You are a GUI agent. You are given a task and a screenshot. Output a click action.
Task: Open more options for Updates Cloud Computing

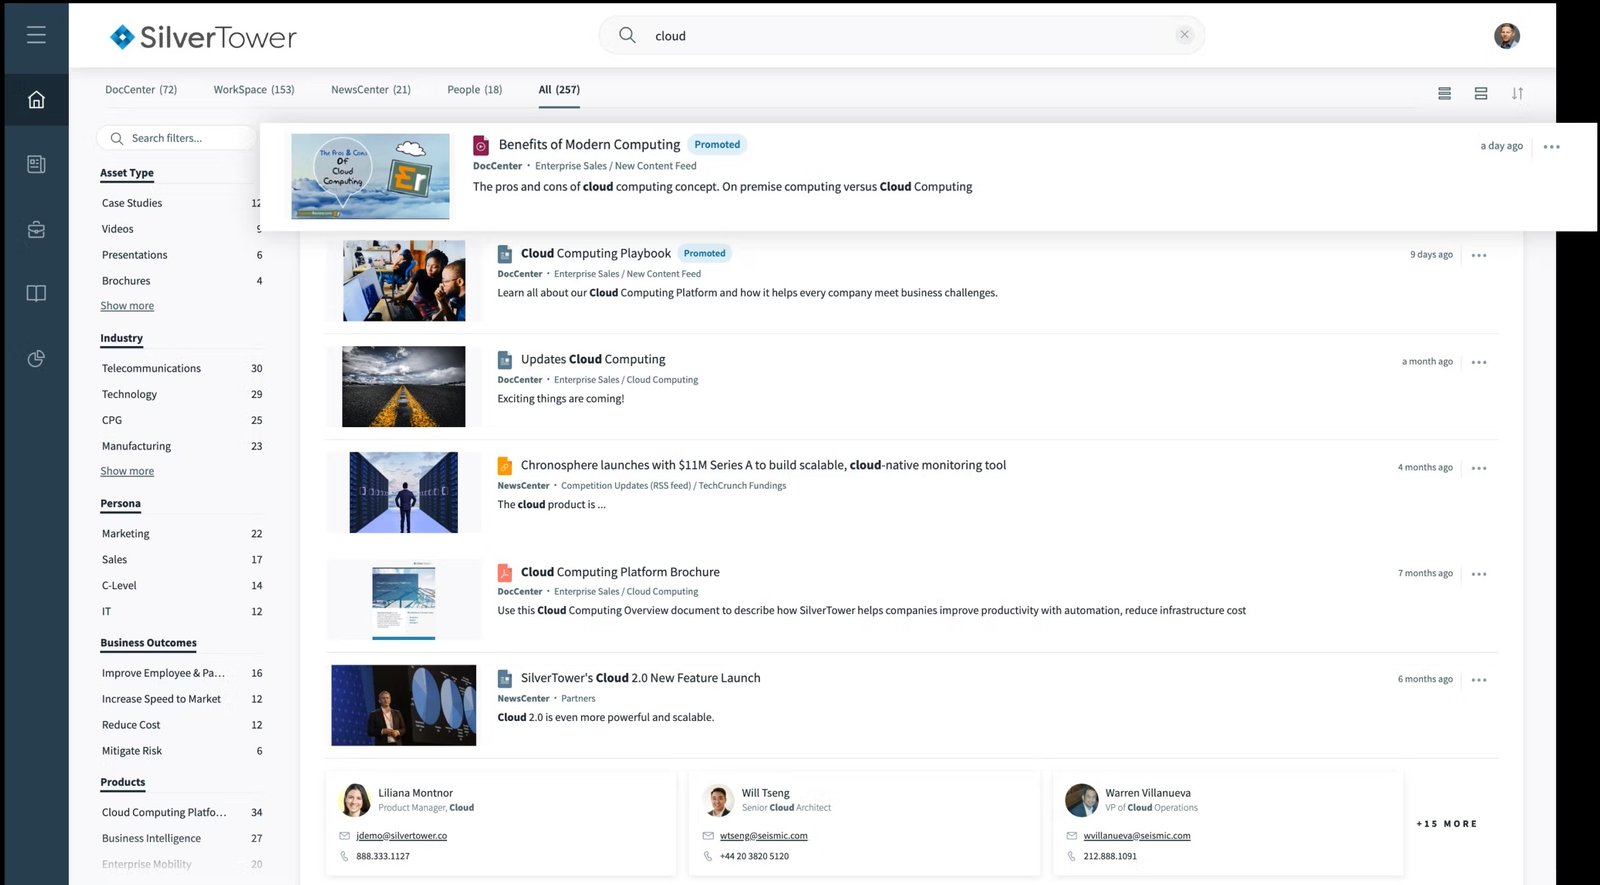[1479, 362]
